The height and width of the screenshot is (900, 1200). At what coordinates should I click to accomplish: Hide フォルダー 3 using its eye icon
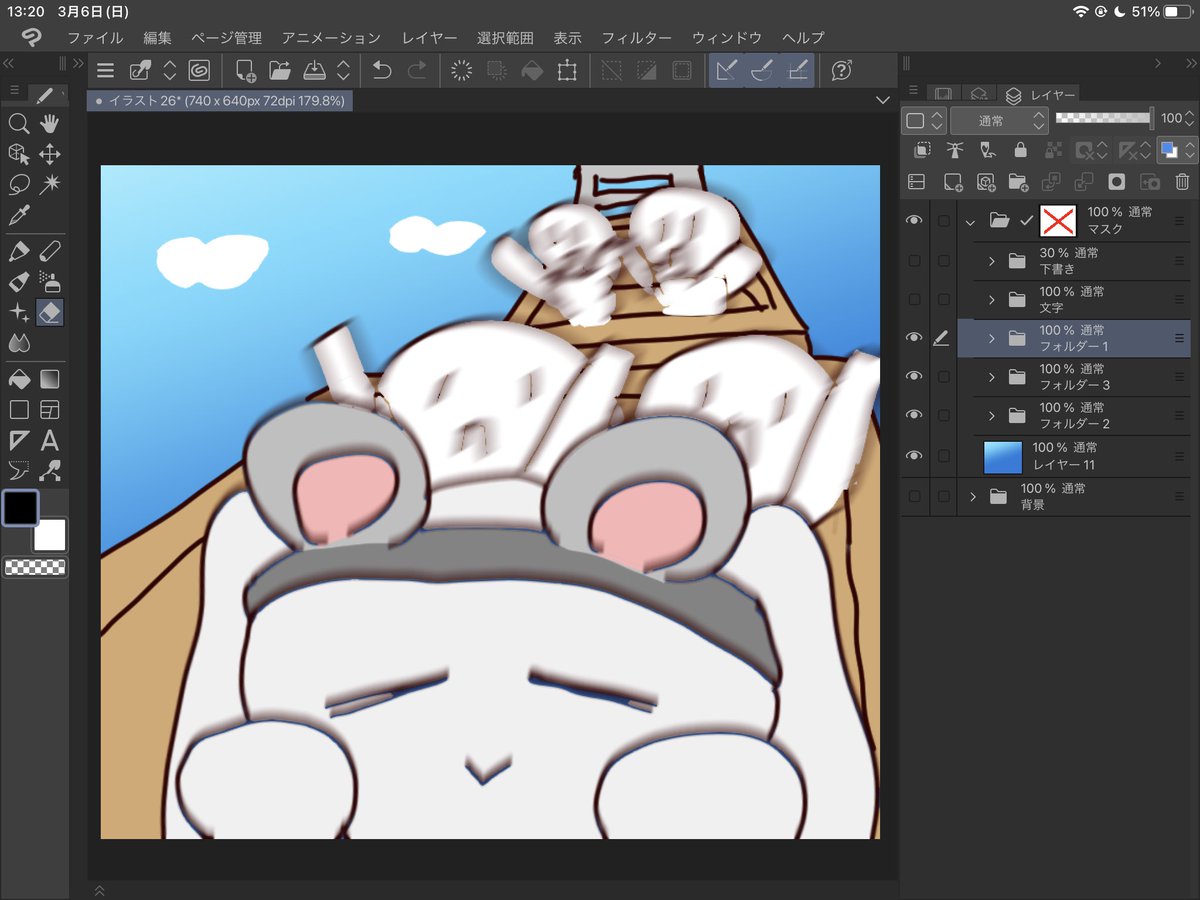point(914,376)
